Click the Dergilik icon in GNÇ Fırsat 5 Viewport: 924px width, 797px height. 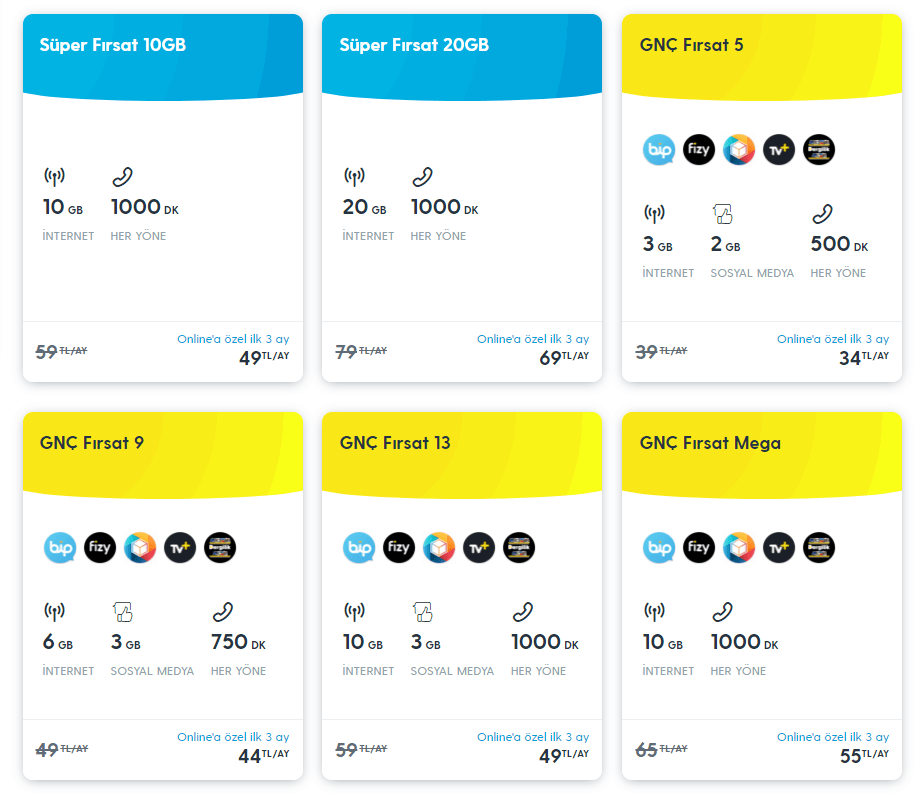point(819,150)
